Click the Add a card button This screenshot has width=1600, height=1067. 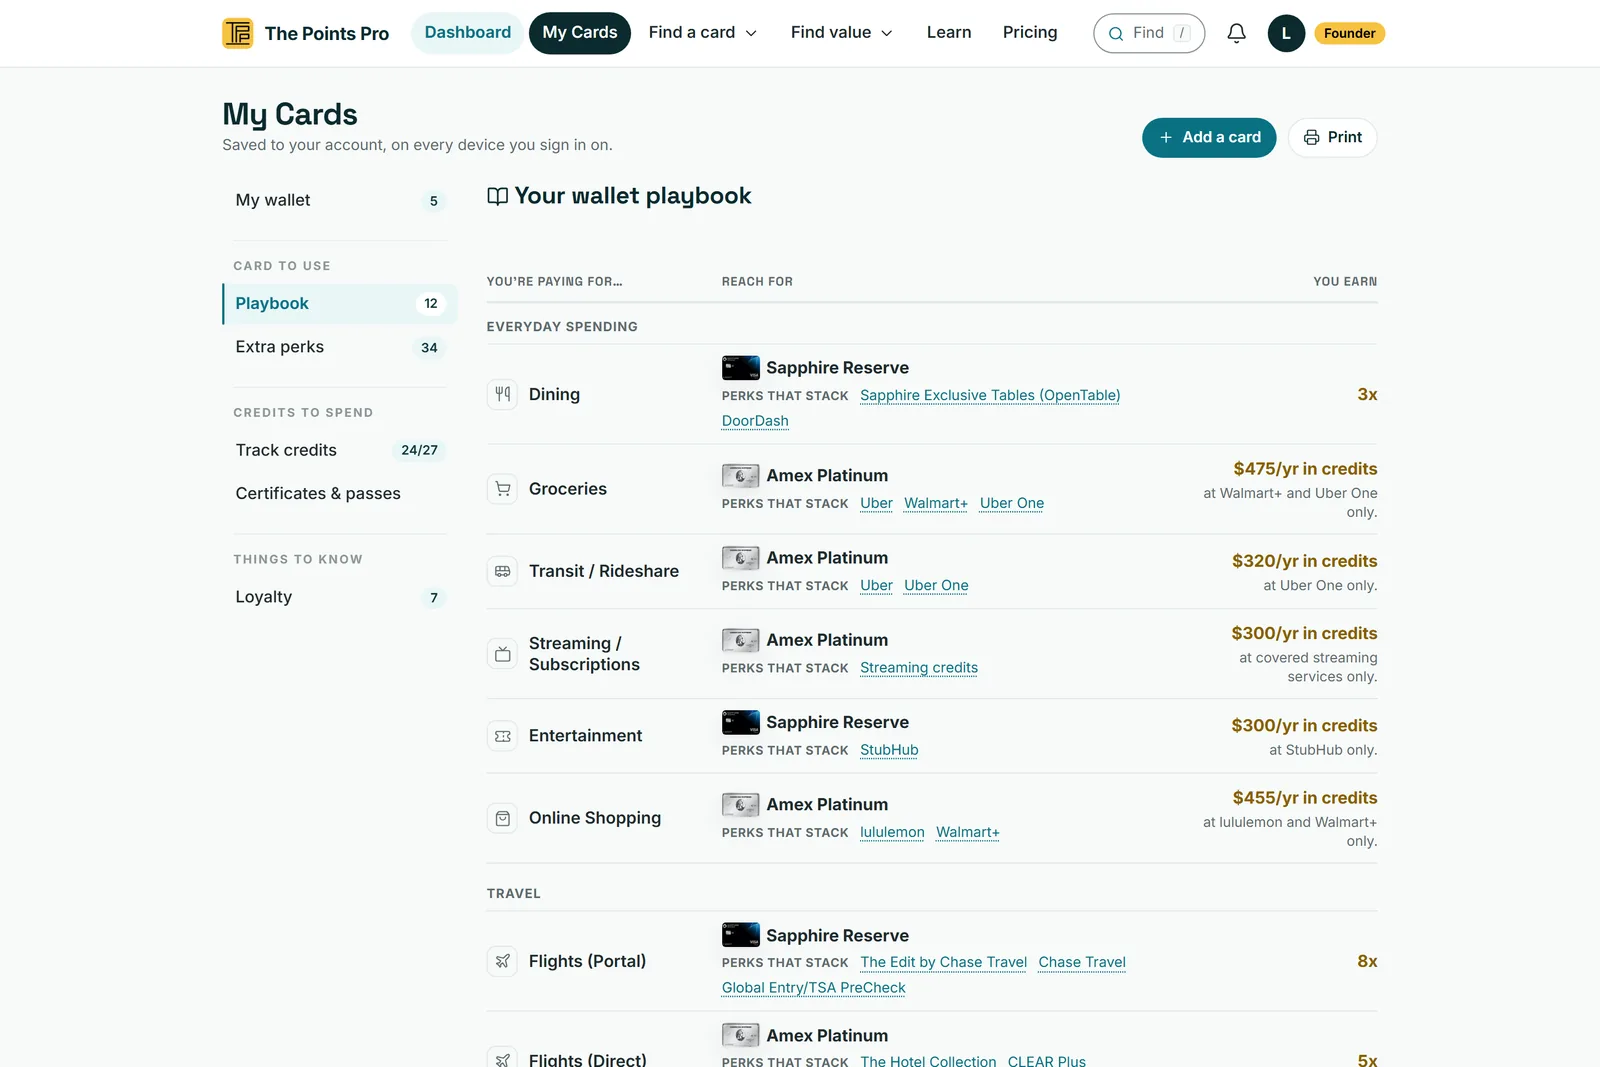1209,137
